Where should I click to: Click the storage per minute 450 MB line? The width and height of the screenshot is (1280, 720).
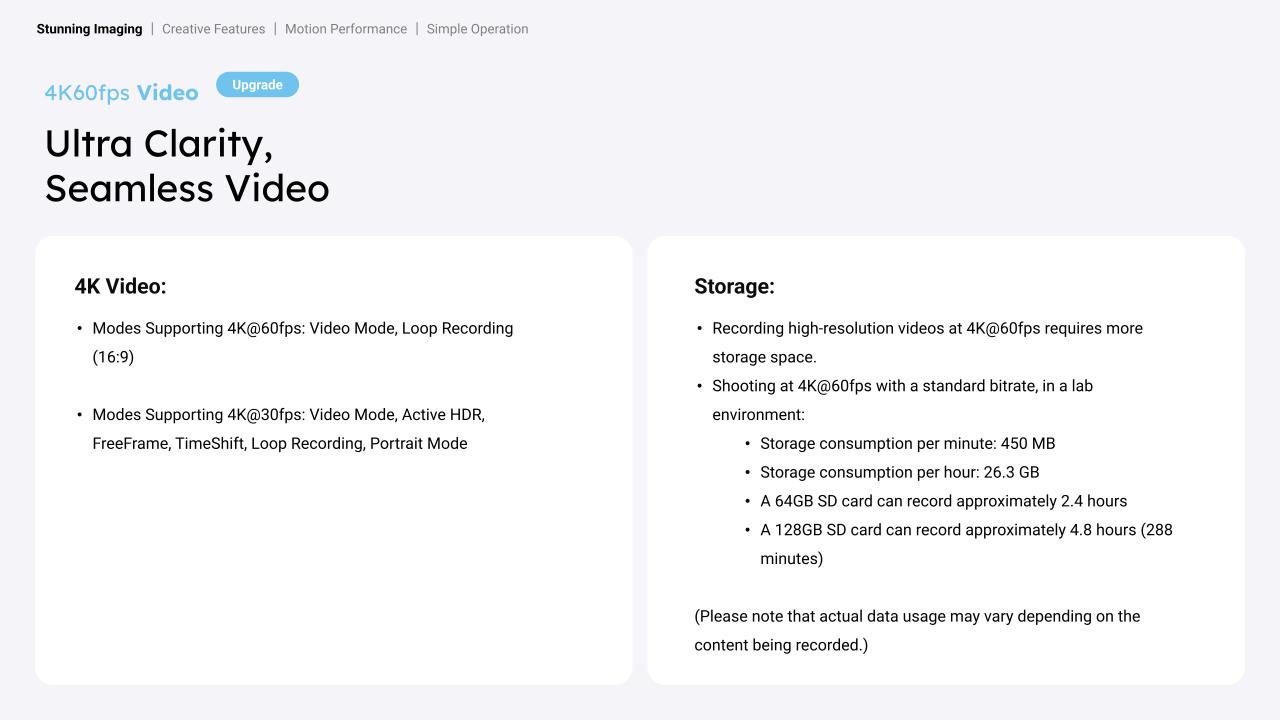pos(907,443)
